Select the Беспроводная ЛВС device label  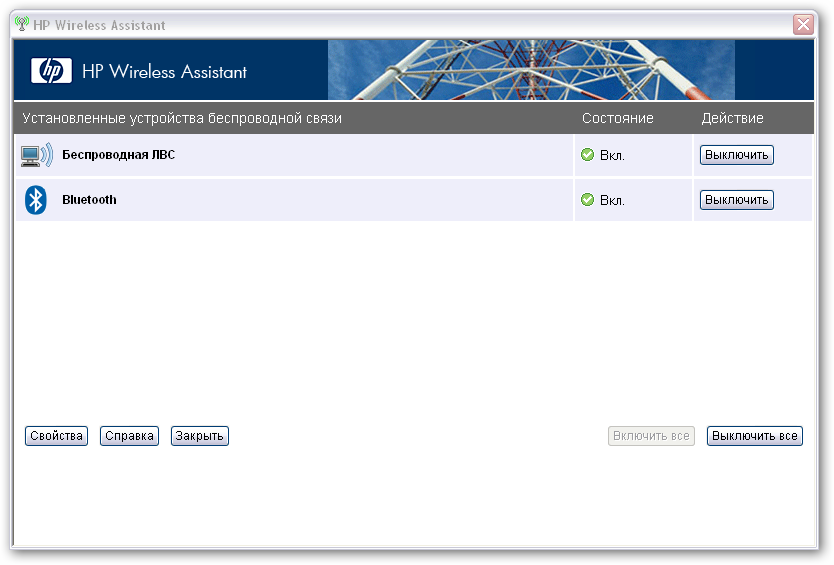[x=119, y=155]
